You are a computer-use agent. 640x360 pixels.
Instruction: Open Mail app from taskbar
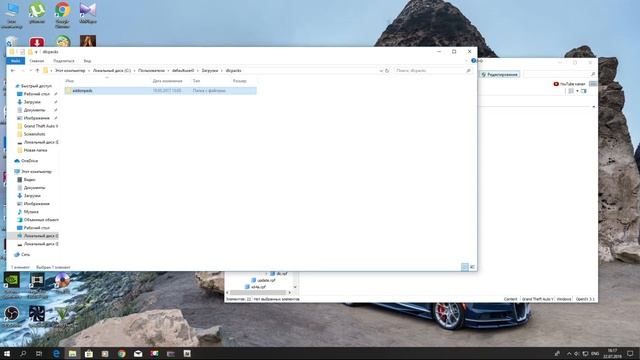(138, 353)
